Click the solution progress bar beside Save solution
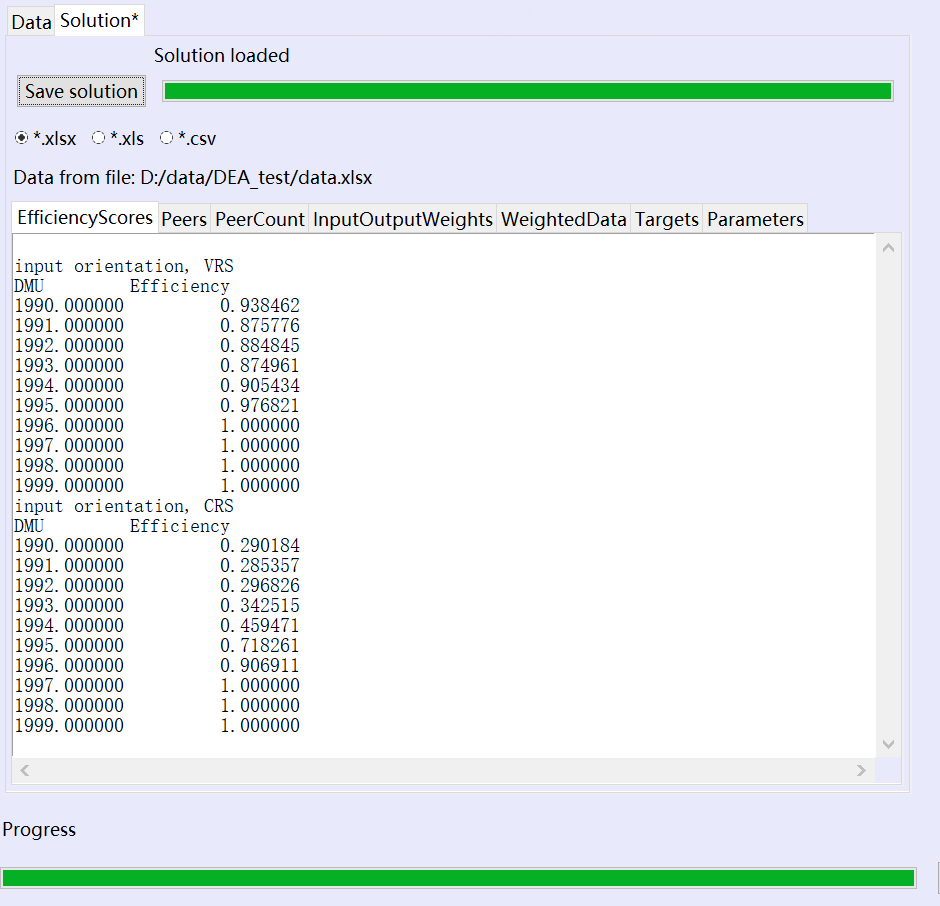The width and height of the screenshot is (940, 906). (528, 91)
